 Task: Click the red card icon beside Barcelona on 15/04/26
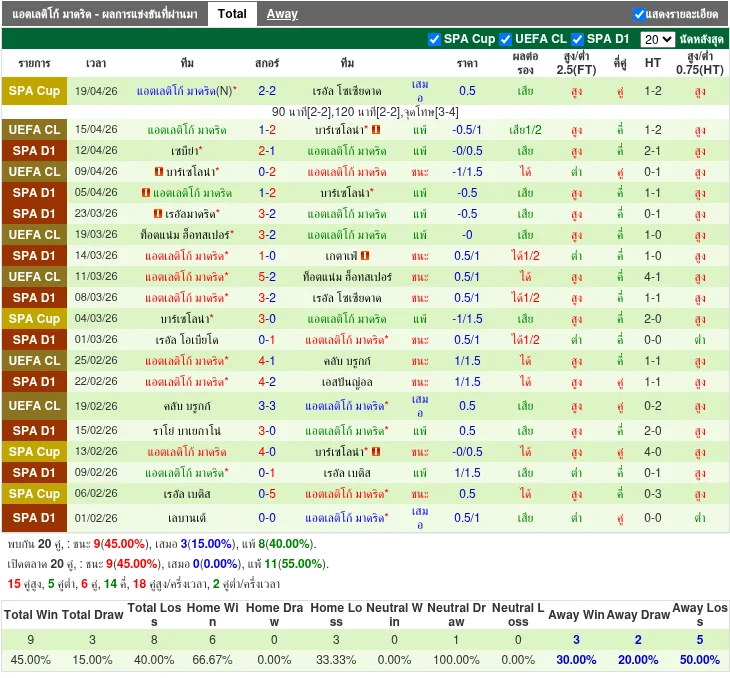pos(376,130)
